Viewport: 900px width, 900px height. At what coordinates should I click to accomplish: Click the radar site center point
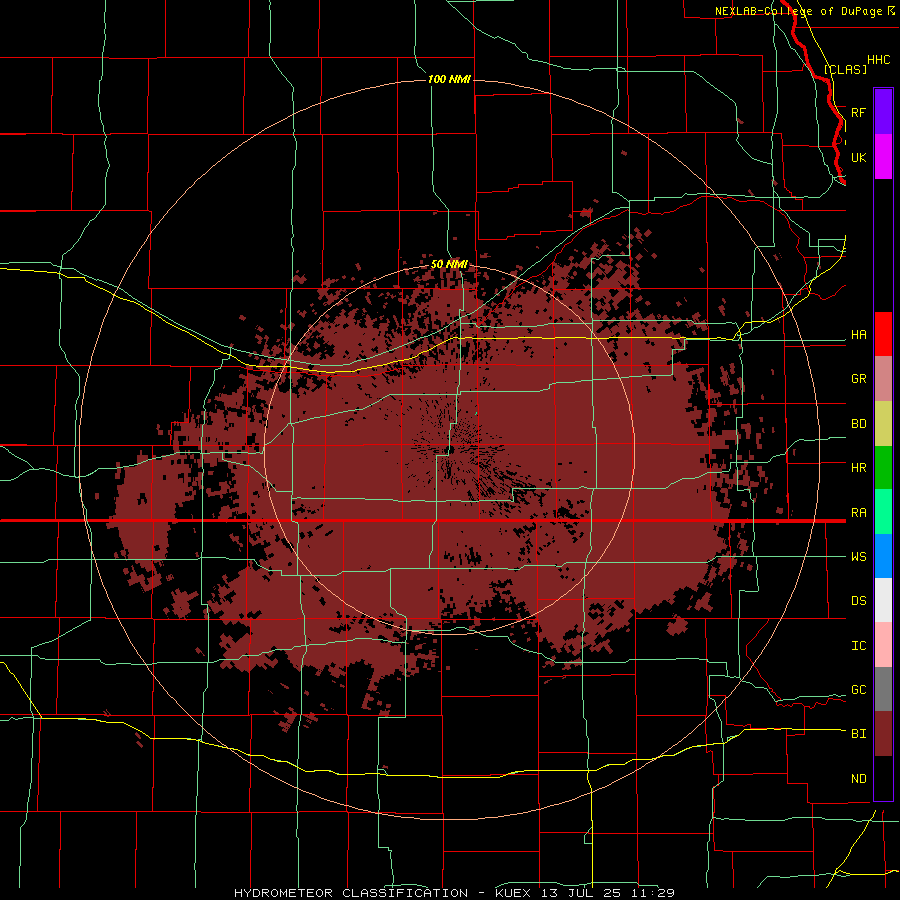point(451,449)
